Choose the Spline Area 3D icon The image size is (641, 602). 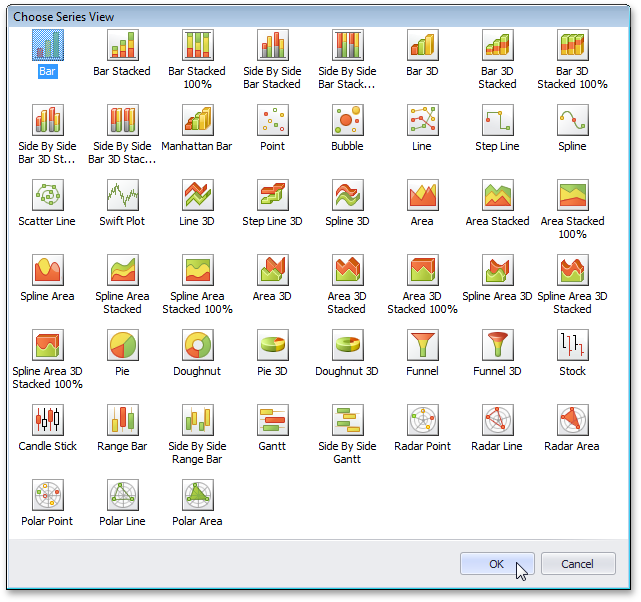pyautogui.click(x=498, y=270)
